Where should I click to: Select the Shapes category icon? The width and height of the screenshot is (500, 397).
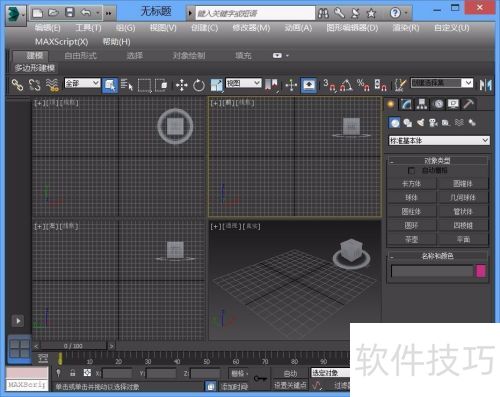(407, 123)
